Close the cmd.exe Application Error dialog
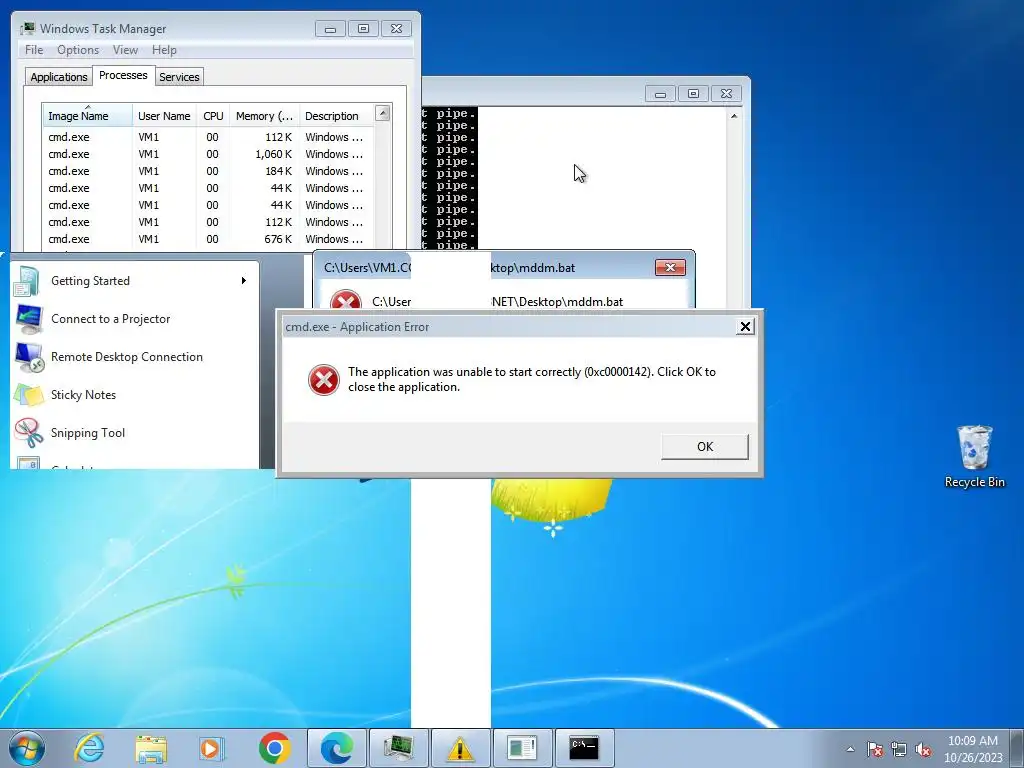Screen dimensions: 1024x768 745,327
